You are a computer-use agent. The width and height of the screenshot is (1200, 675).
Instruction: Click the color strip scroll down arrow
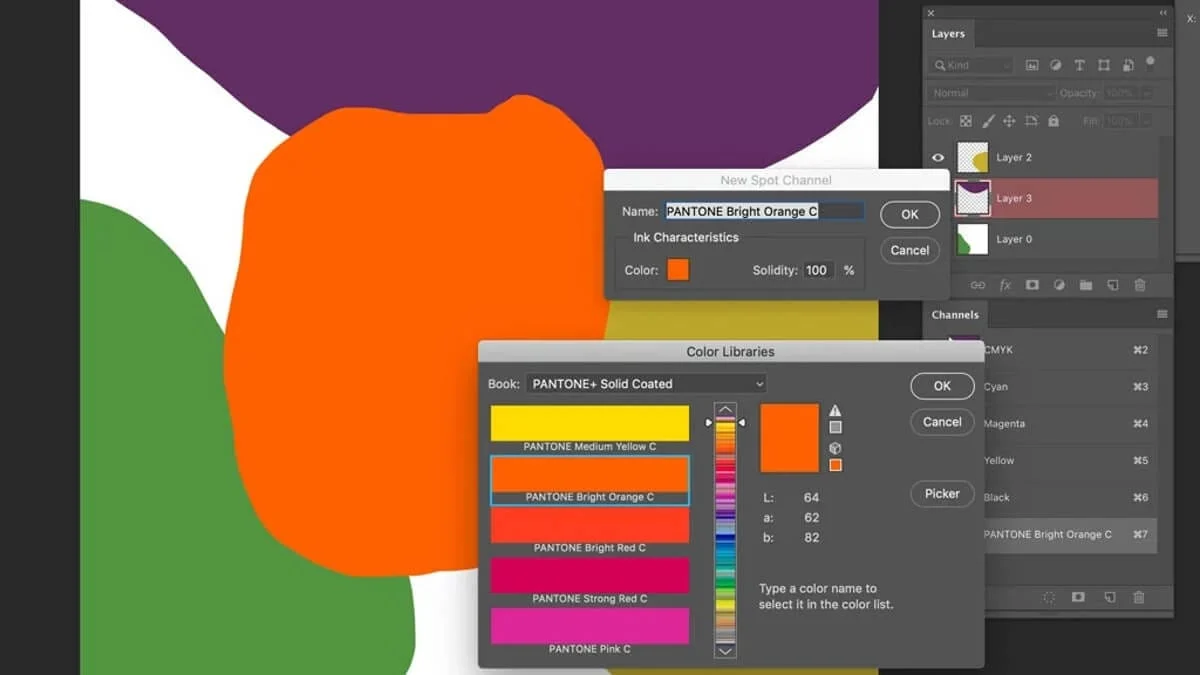pos(726,650)
